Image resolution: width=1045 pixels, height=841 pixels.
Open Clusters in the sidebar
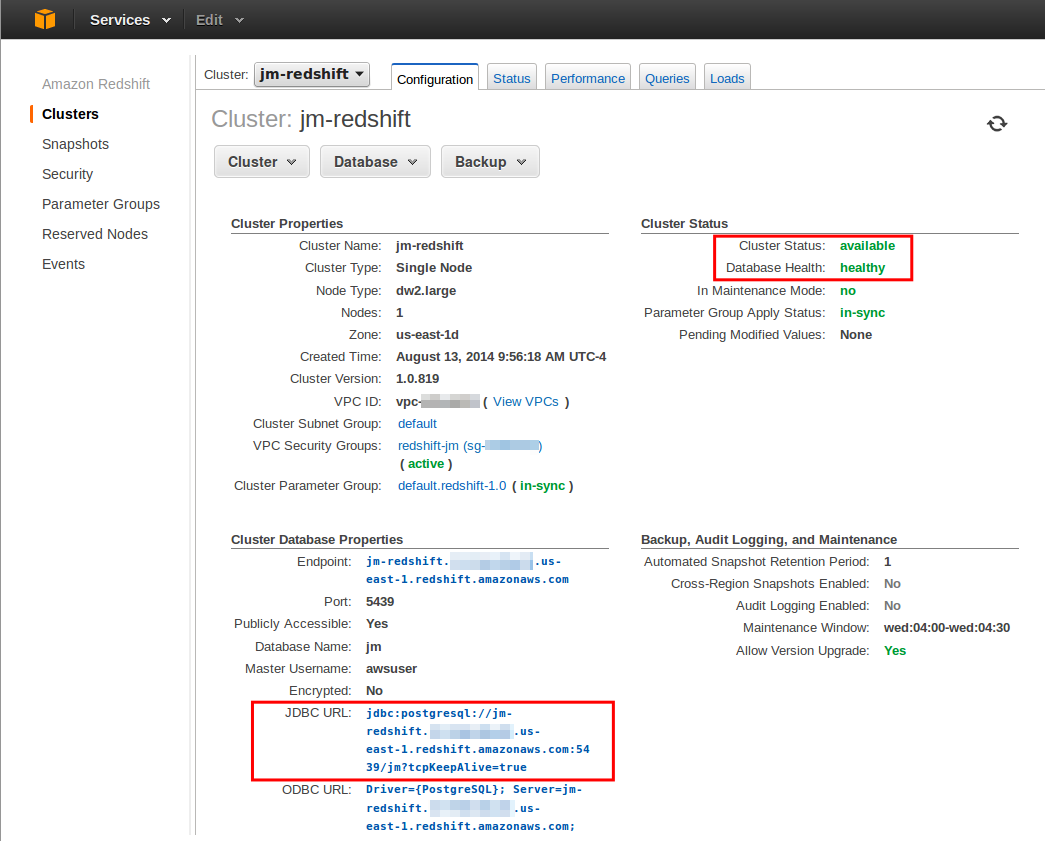coord(70,114)
